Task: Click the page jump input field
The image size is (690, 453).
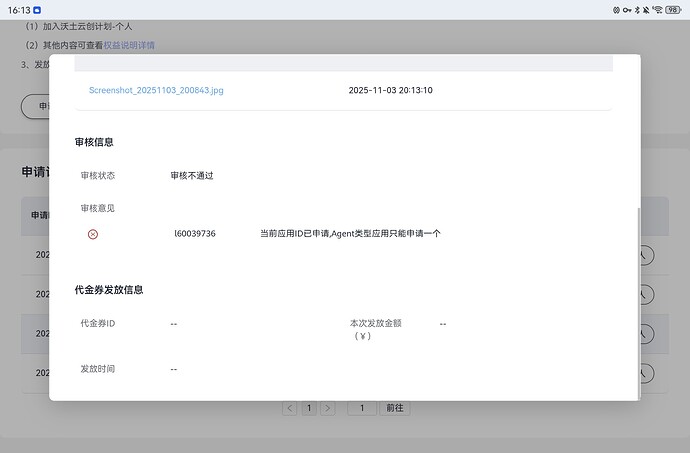Action: click(x=362, y=408)
